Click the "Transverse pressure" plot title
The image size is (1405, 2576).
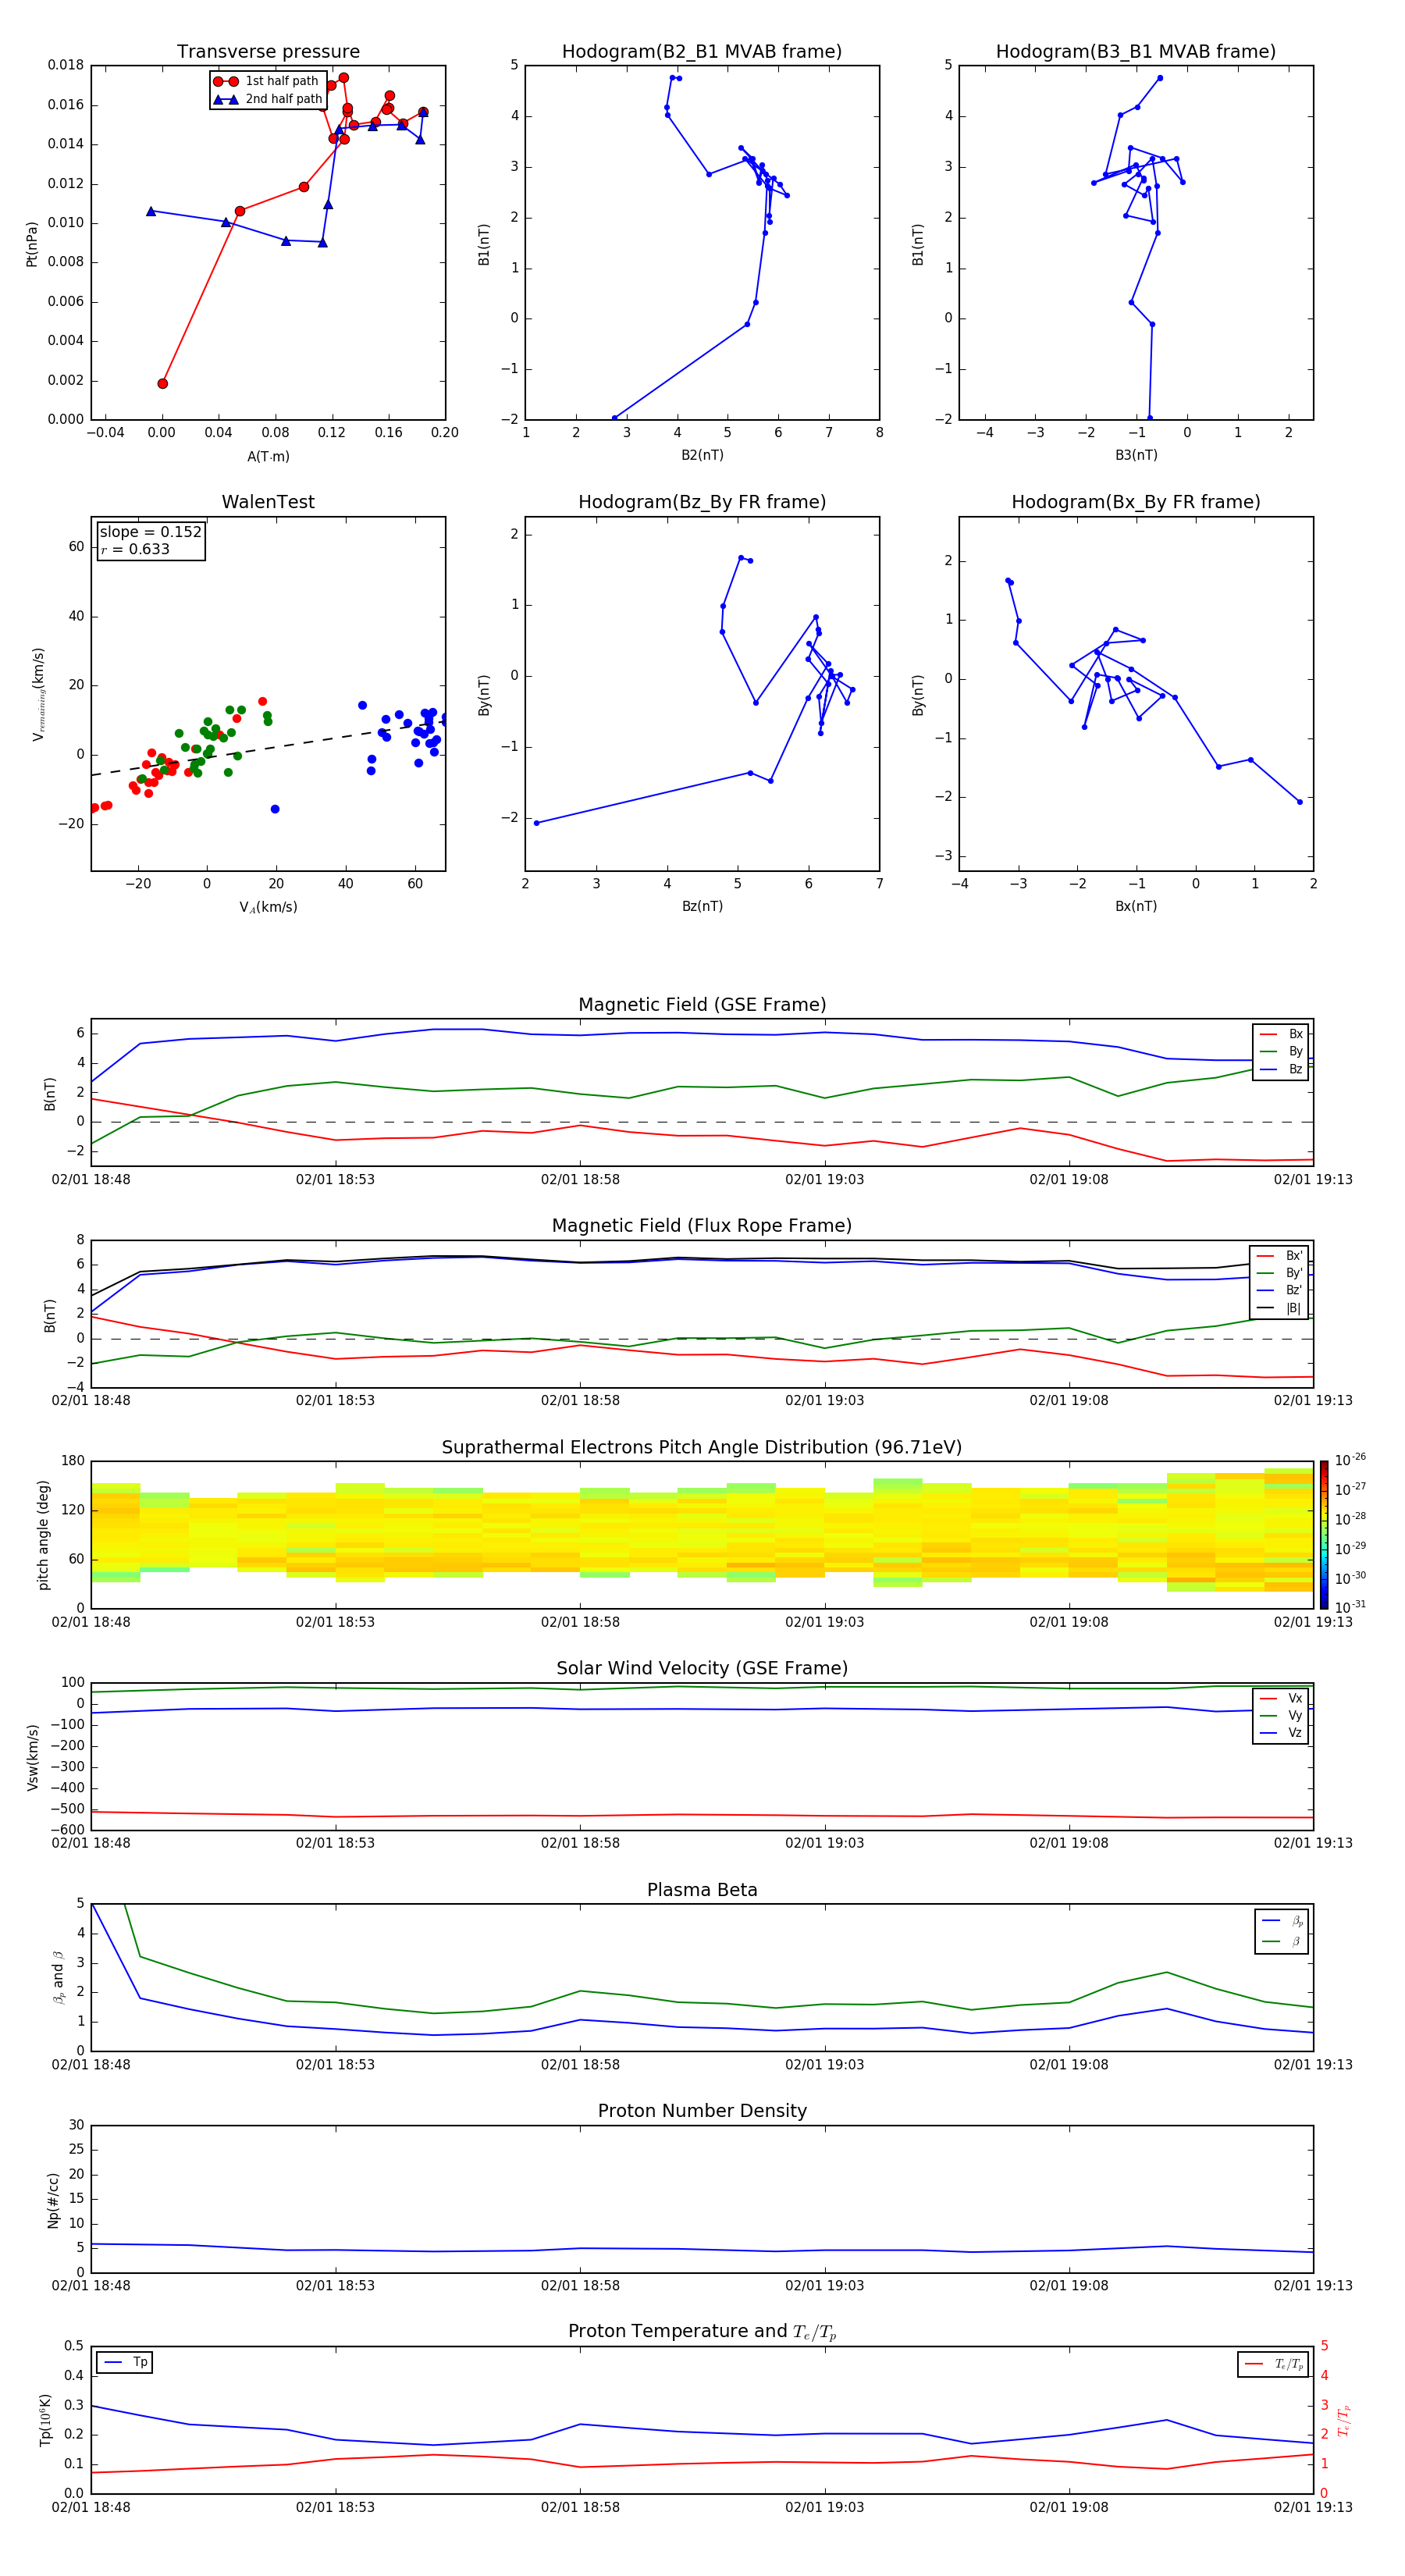tap(268, 52)
